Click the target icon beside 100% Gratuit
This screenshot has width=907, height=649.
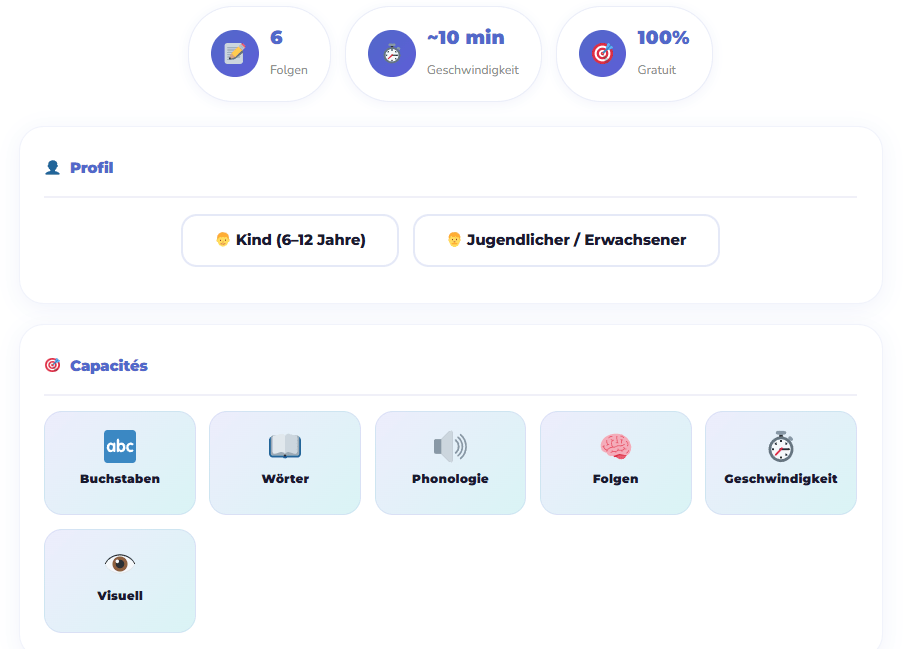[x=602, y=54]
